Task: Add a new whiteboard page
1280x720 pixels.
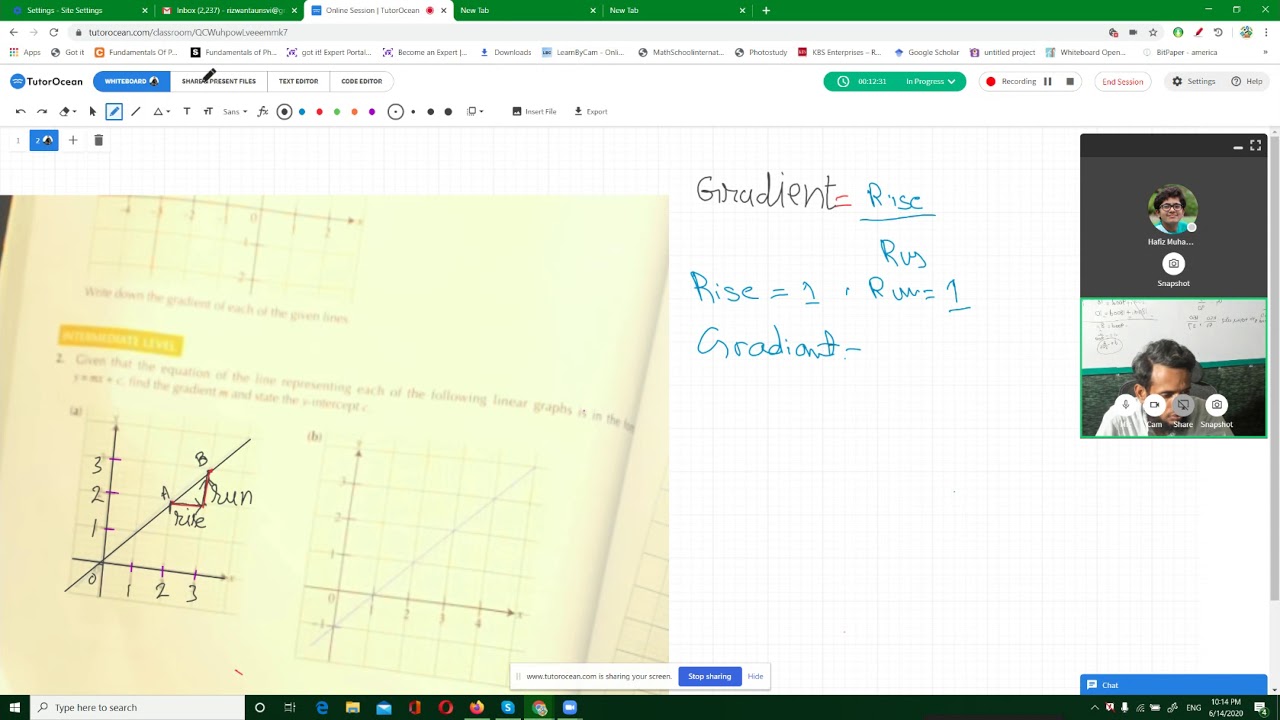Action: pos(73,140)
